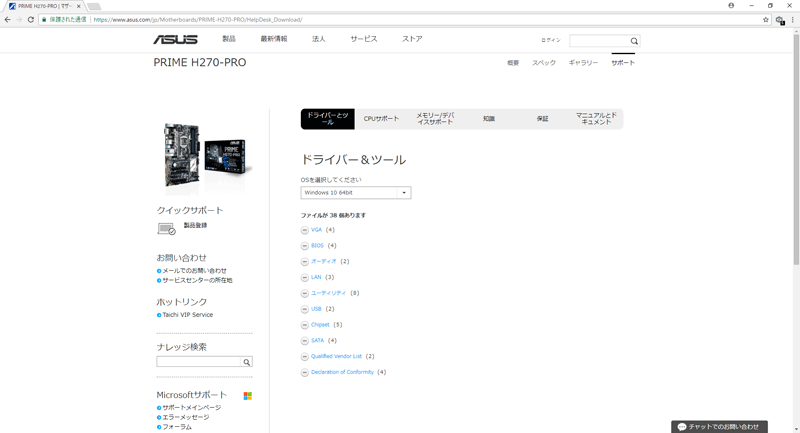Screen dimensions: 800x433
Task: Click the サポート product nav link
Action: tap(623, 63)
